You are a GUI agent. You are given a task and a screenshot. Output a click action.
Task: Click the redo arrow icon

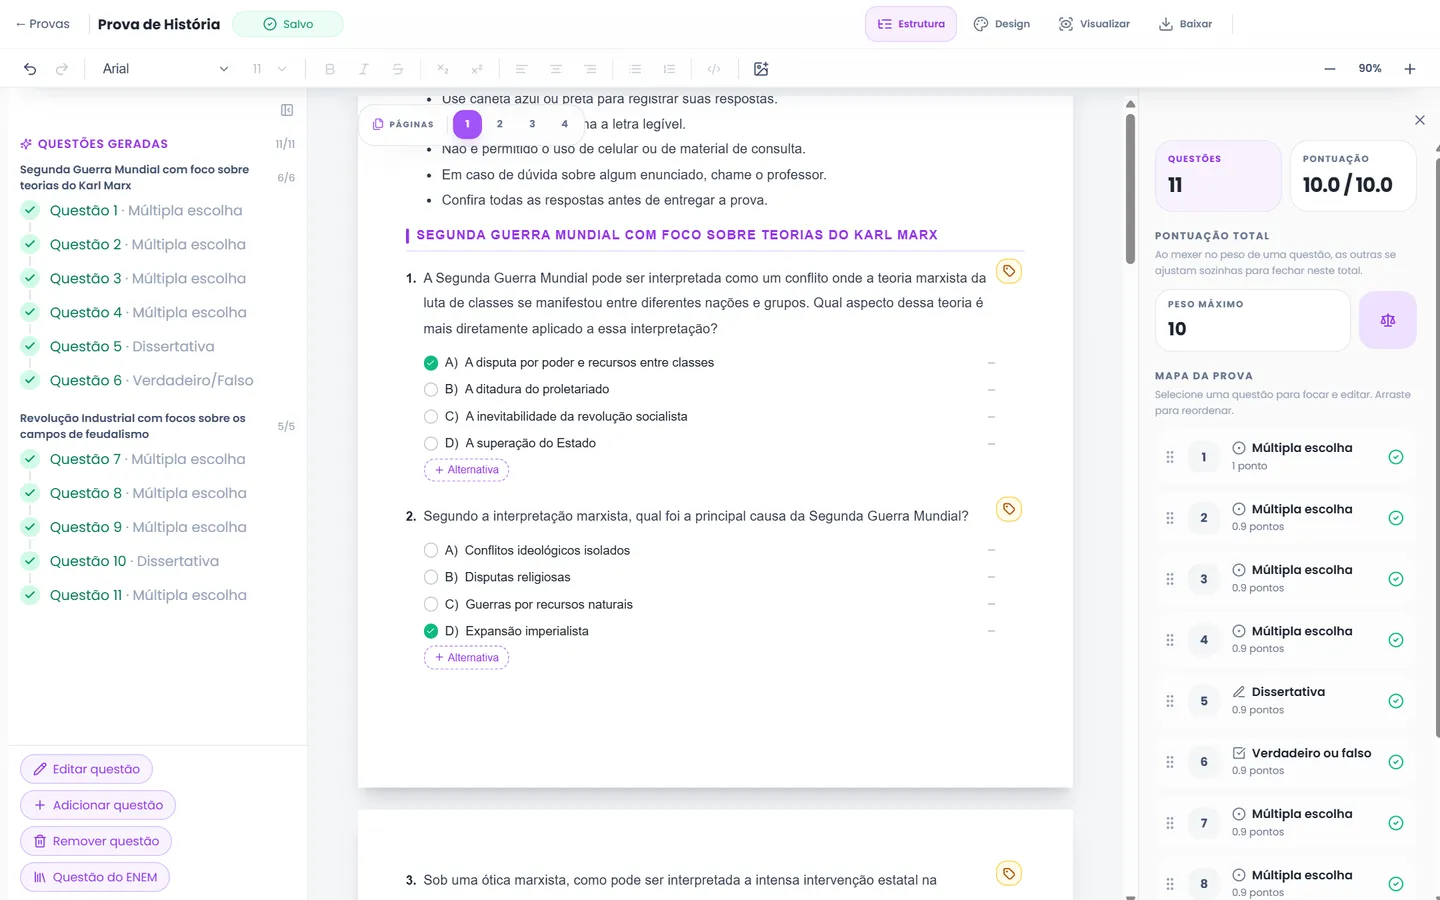click(62, 69)
